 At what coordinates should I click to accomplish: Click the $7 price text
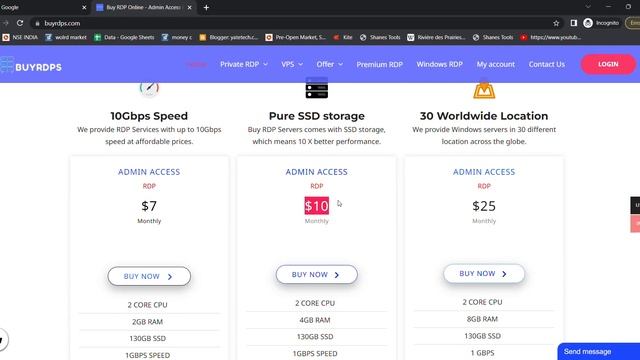coord(149,206)
